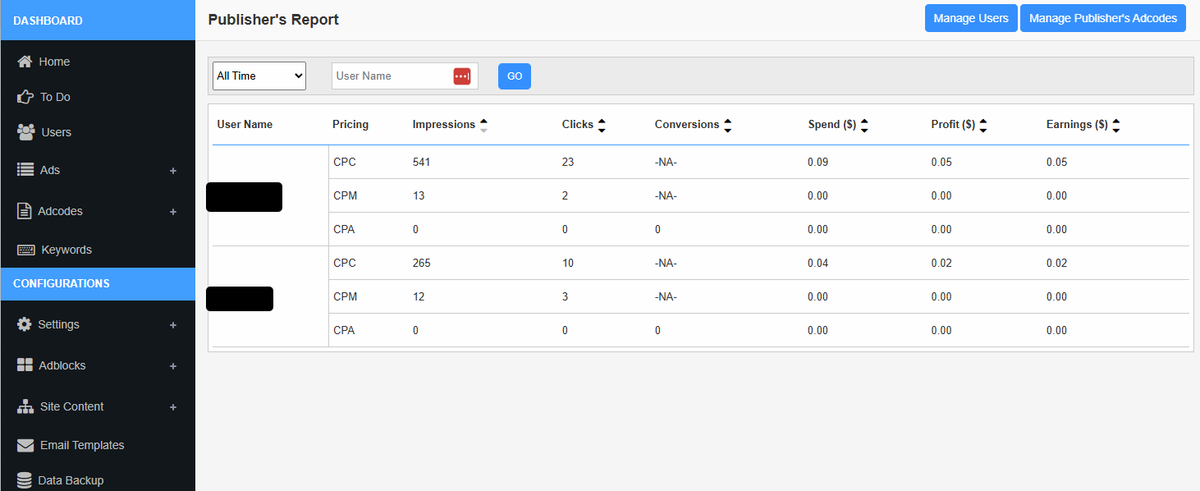Sort table by Profit ($) arrows
1200x491 pixels.
click(983, 125)
